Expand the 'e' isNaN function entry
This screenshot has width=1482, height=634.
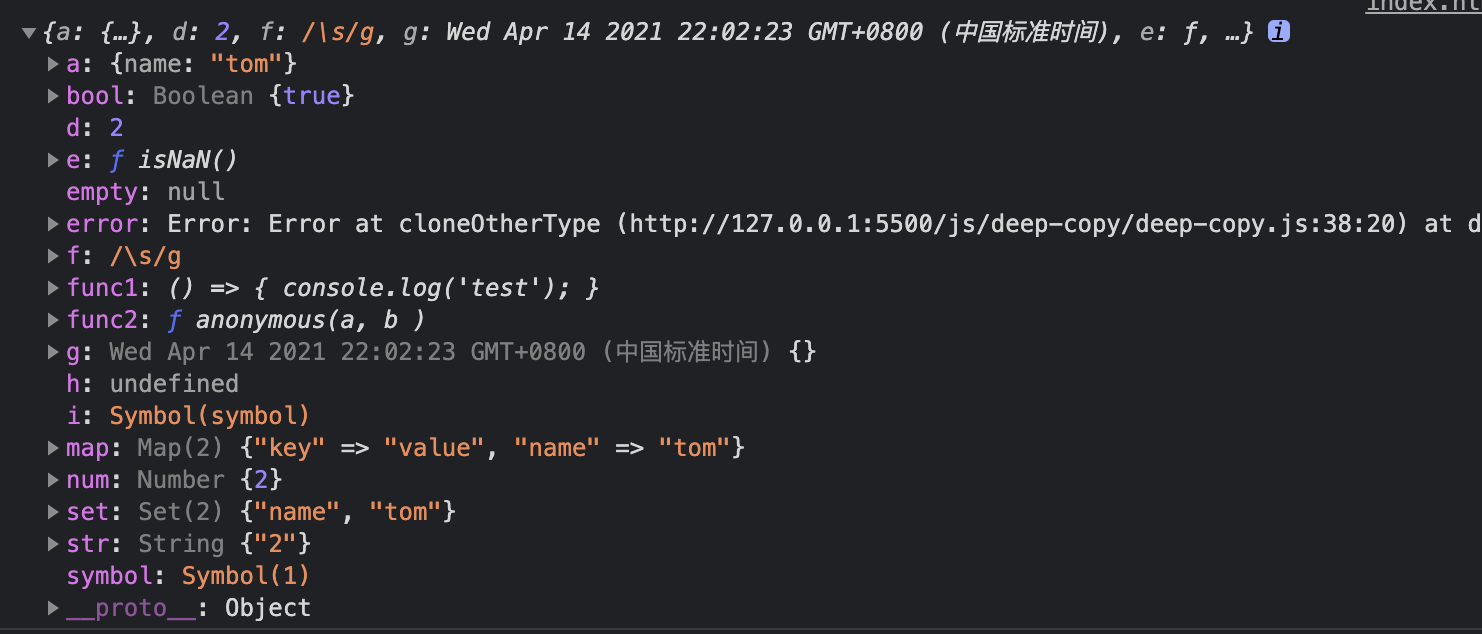pos(53,161)
